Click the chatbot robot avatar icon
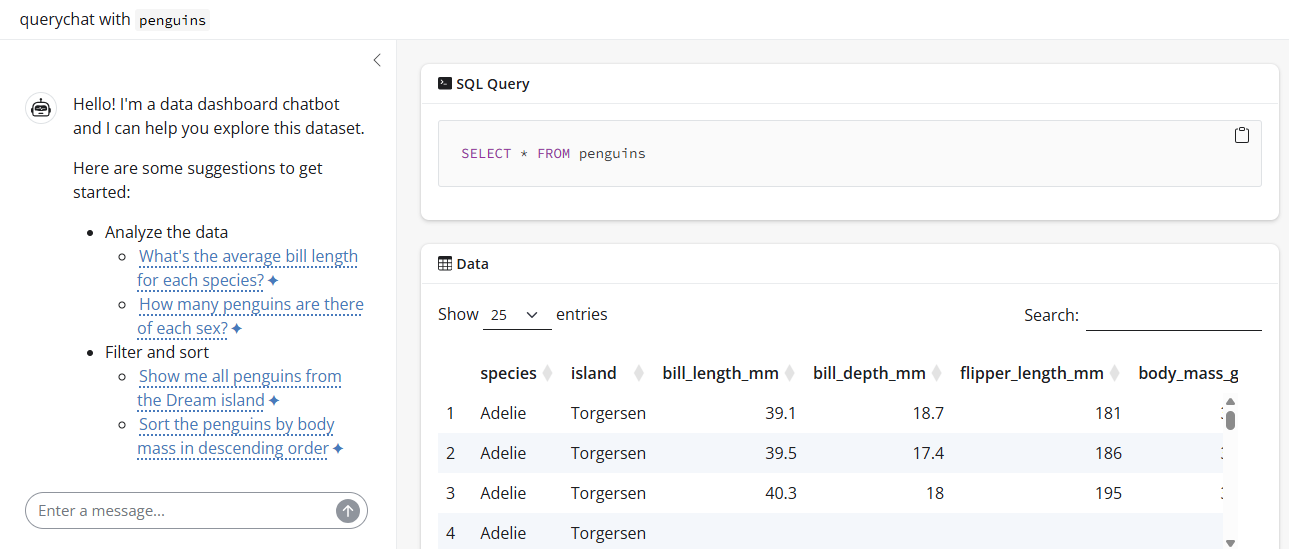The height and width of the screenshot is (549, 1289). (41, 108)
